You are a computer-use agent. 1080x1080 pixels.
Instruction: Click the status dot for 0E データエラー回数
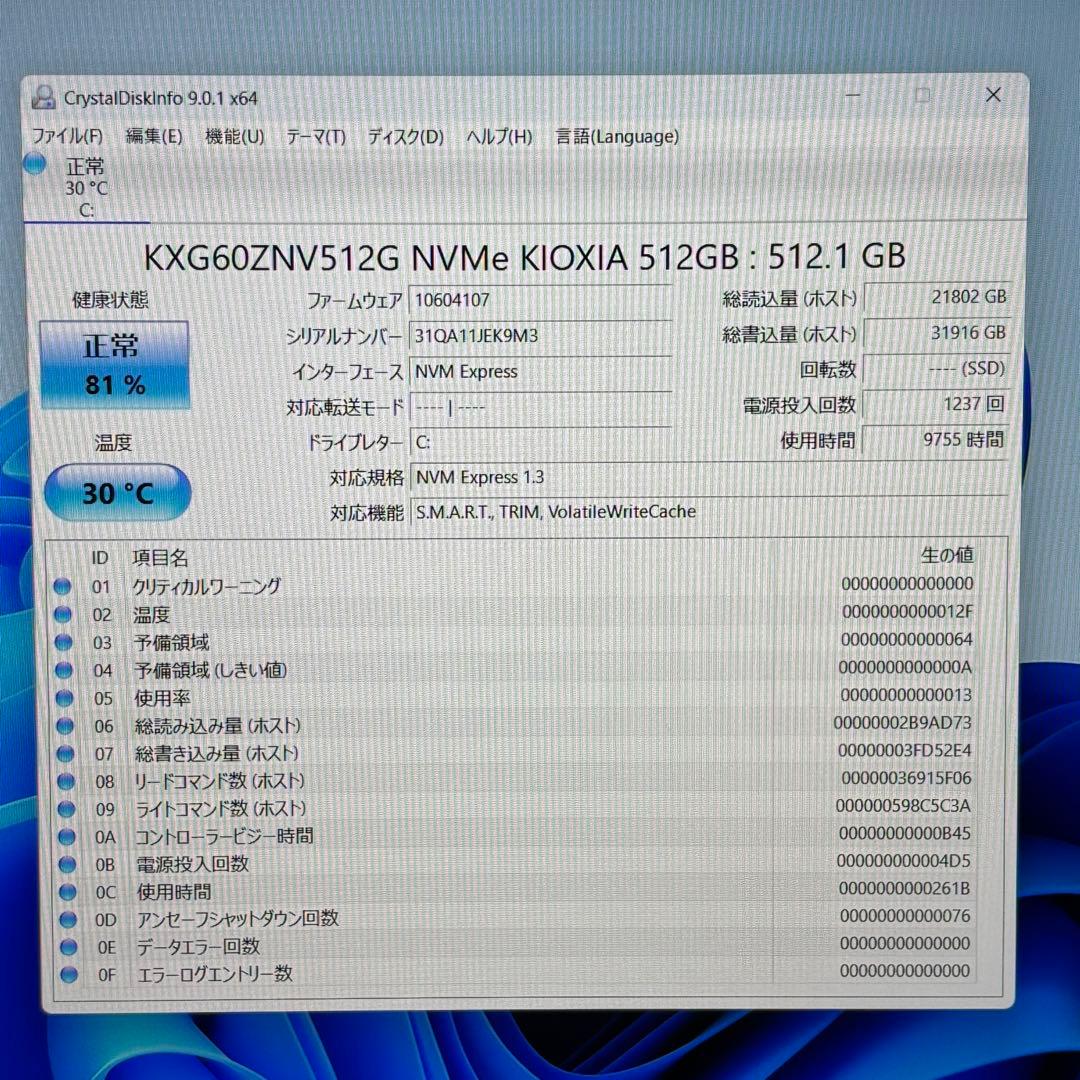click(x=68, y=947)
